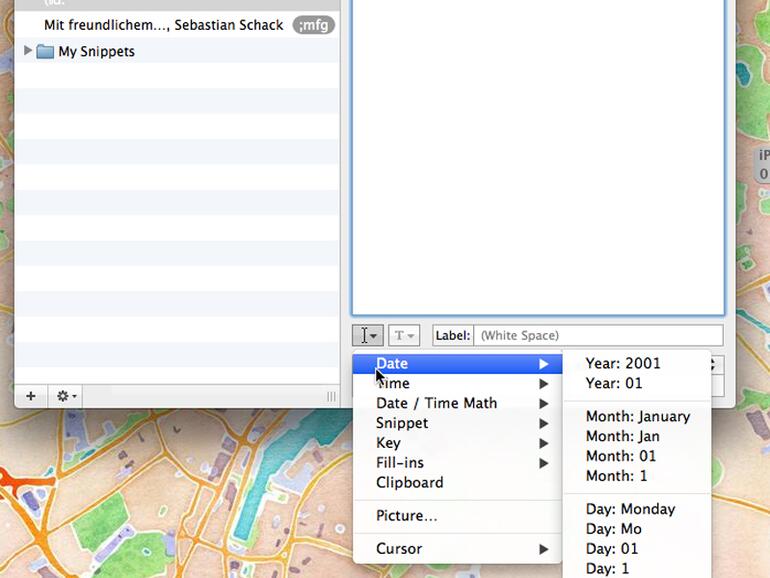The width and height of the screenshot is (770, 578).
Task: Insert Year: 01 date format
Action: pos(637,383)
